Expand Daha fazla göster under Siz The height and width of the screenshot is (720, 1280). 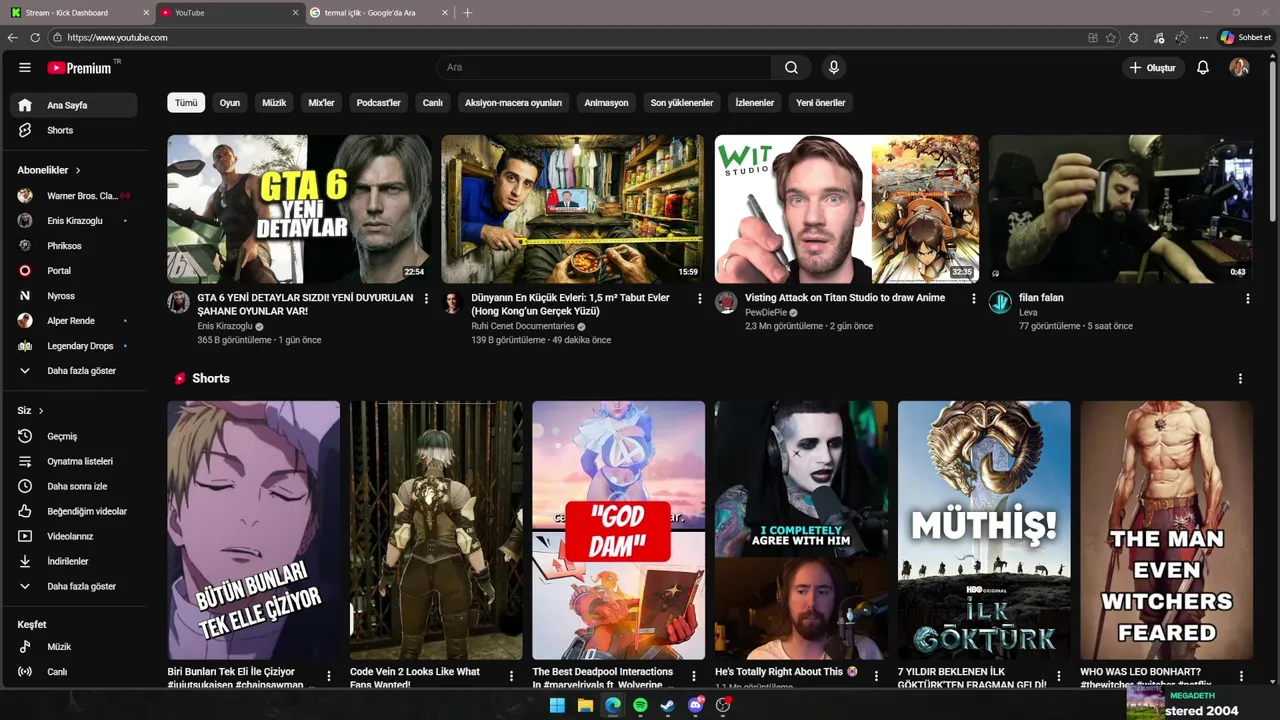(x=74, y=586)
